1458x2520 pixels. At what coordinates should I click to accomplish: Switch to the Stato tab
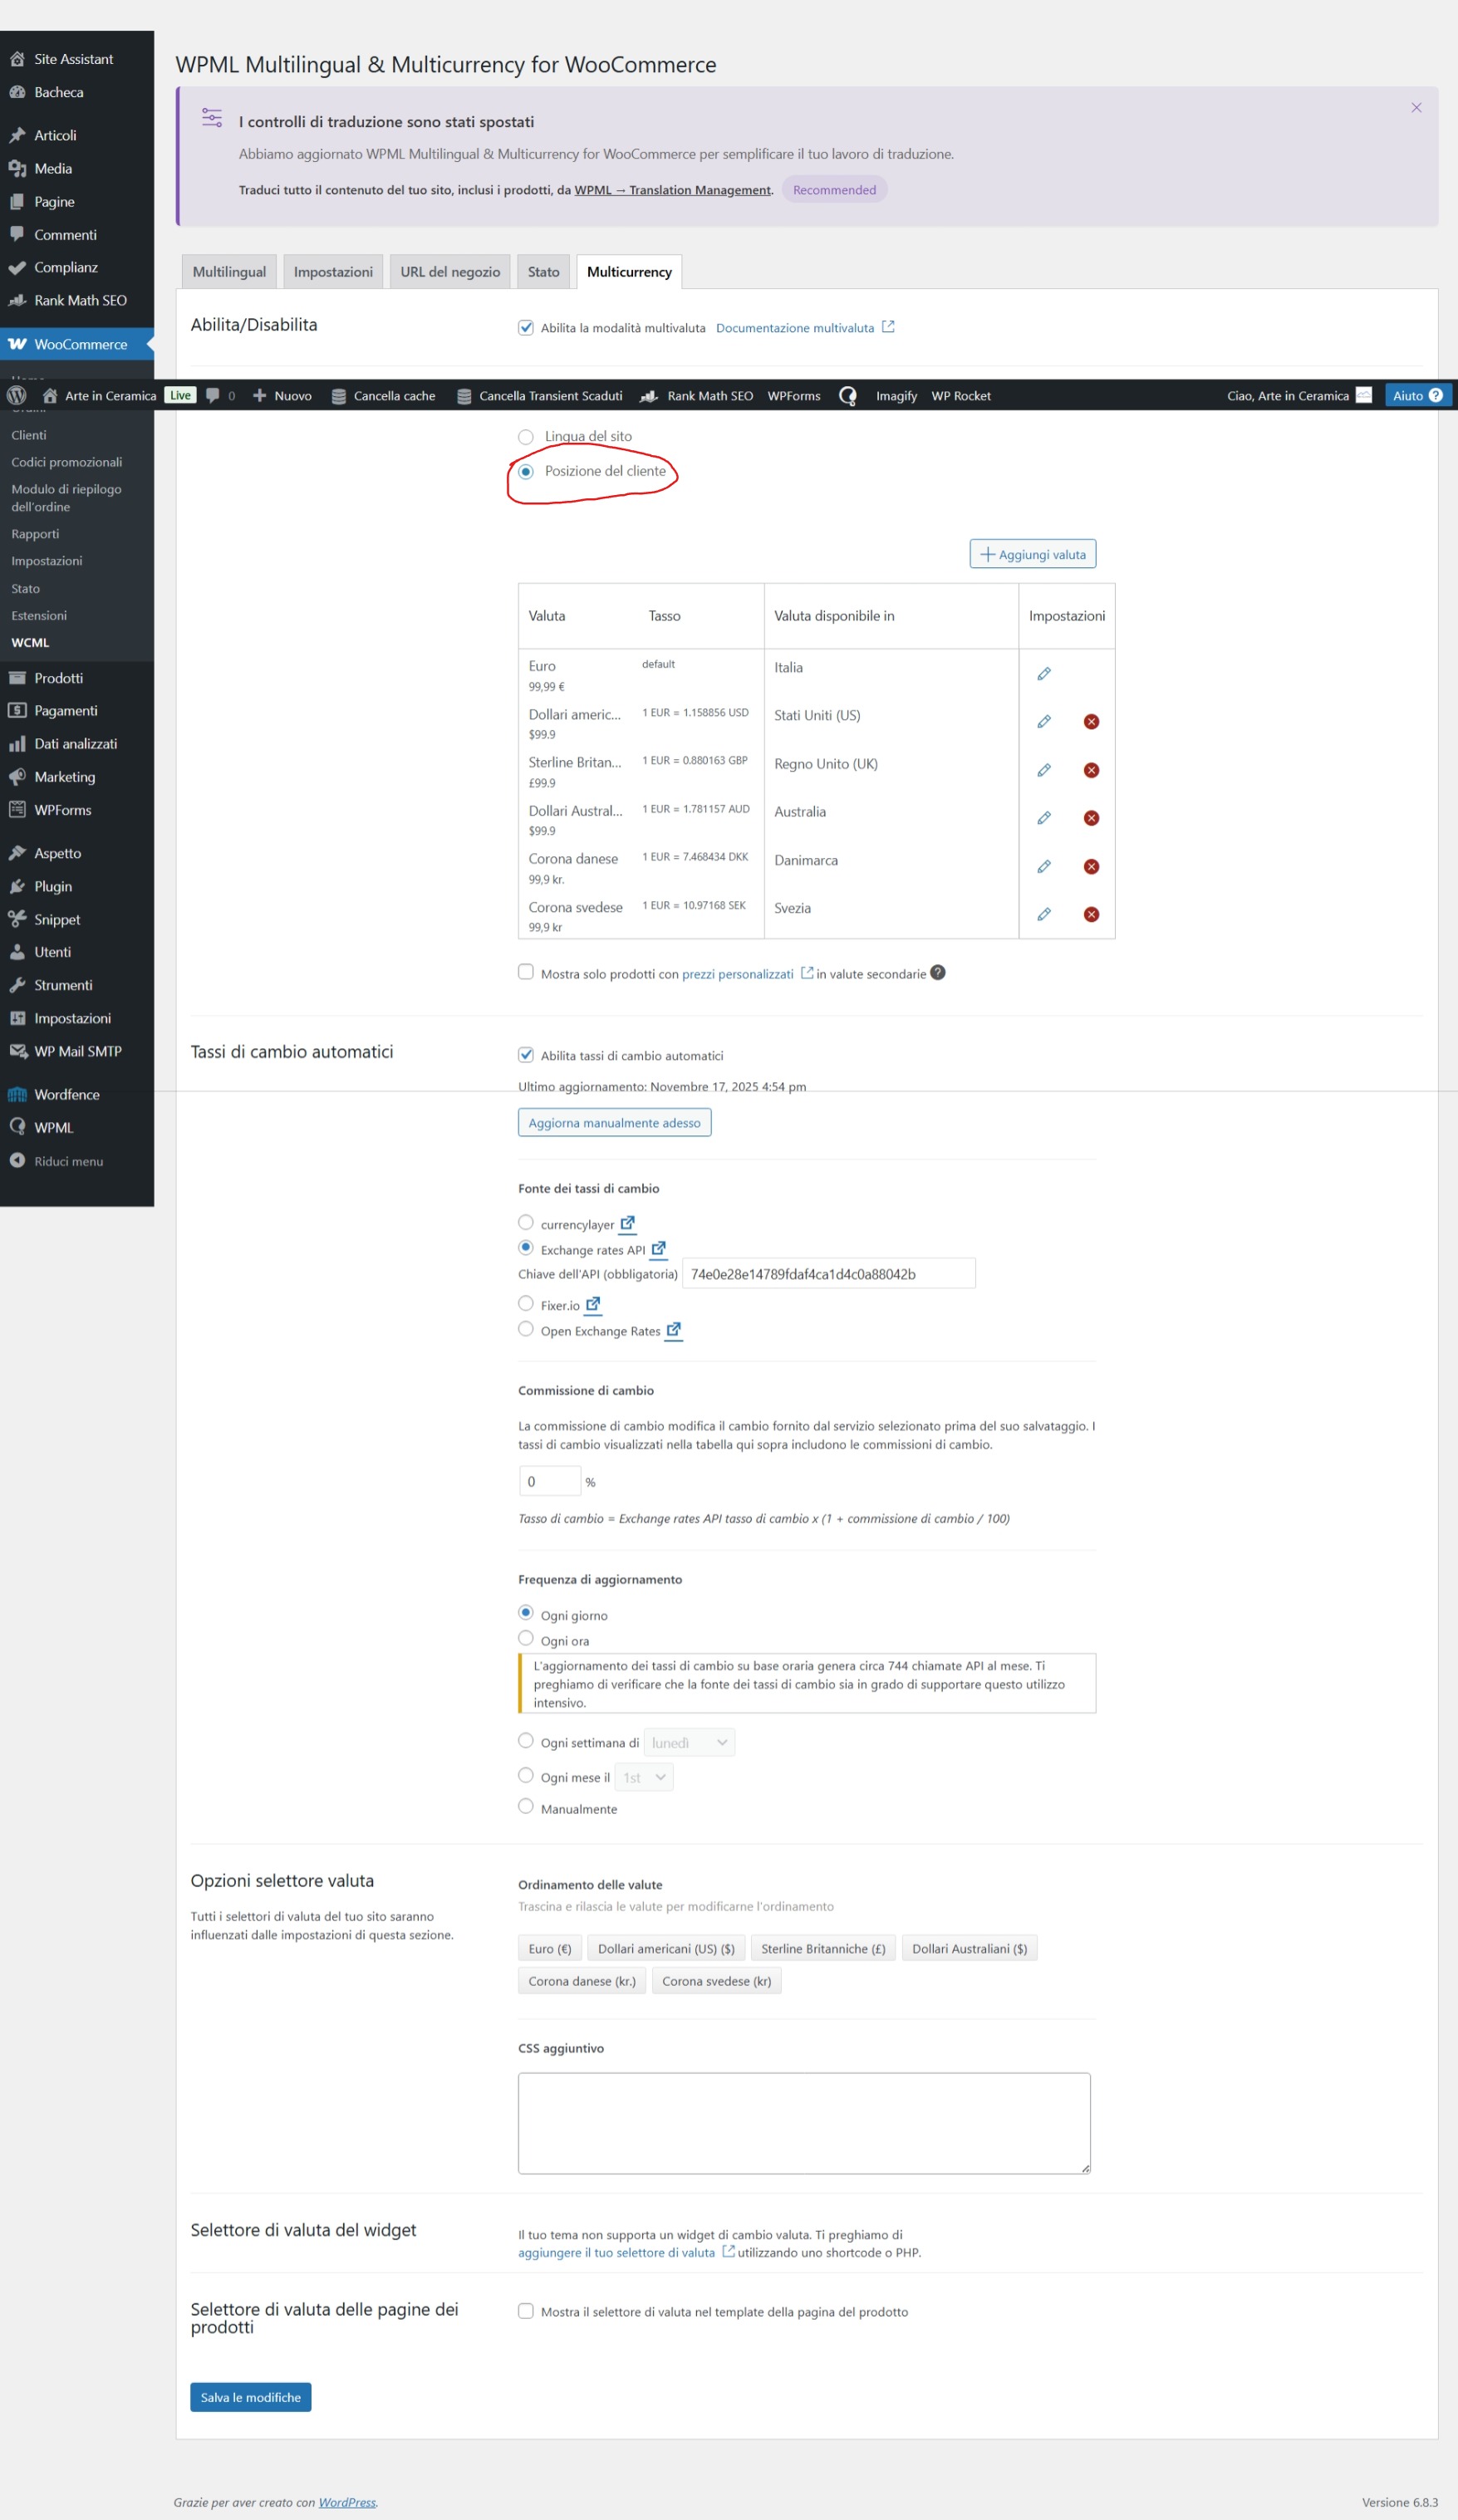point(544,272)
